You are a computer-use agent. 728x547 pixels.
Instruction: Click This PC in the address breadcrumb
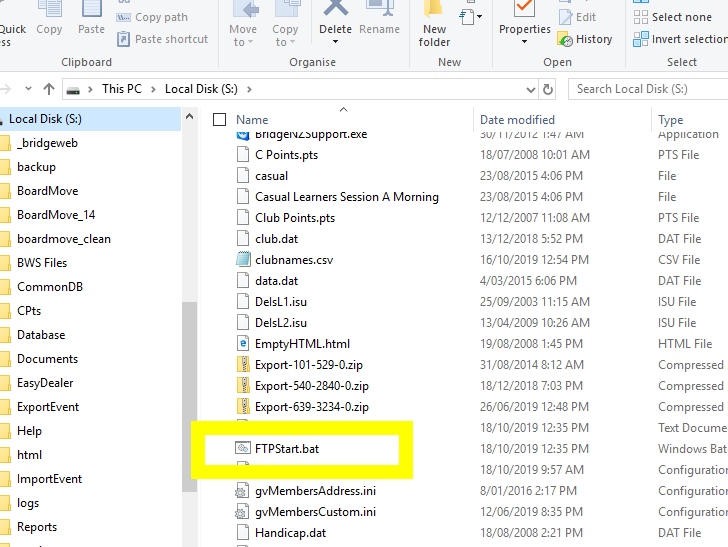tap(121, 89)
